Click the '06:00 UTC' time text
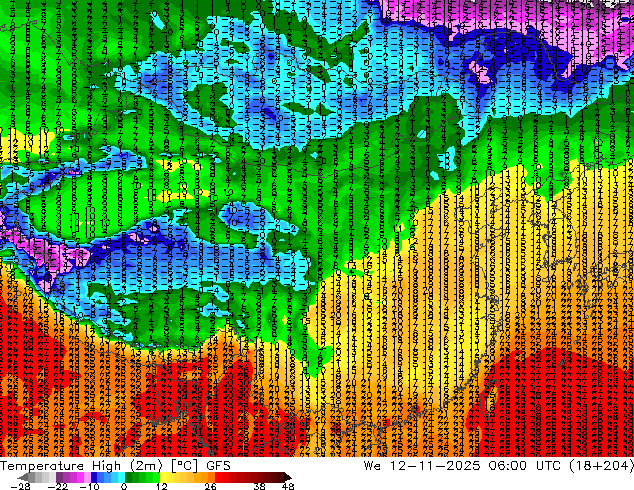 524,466
